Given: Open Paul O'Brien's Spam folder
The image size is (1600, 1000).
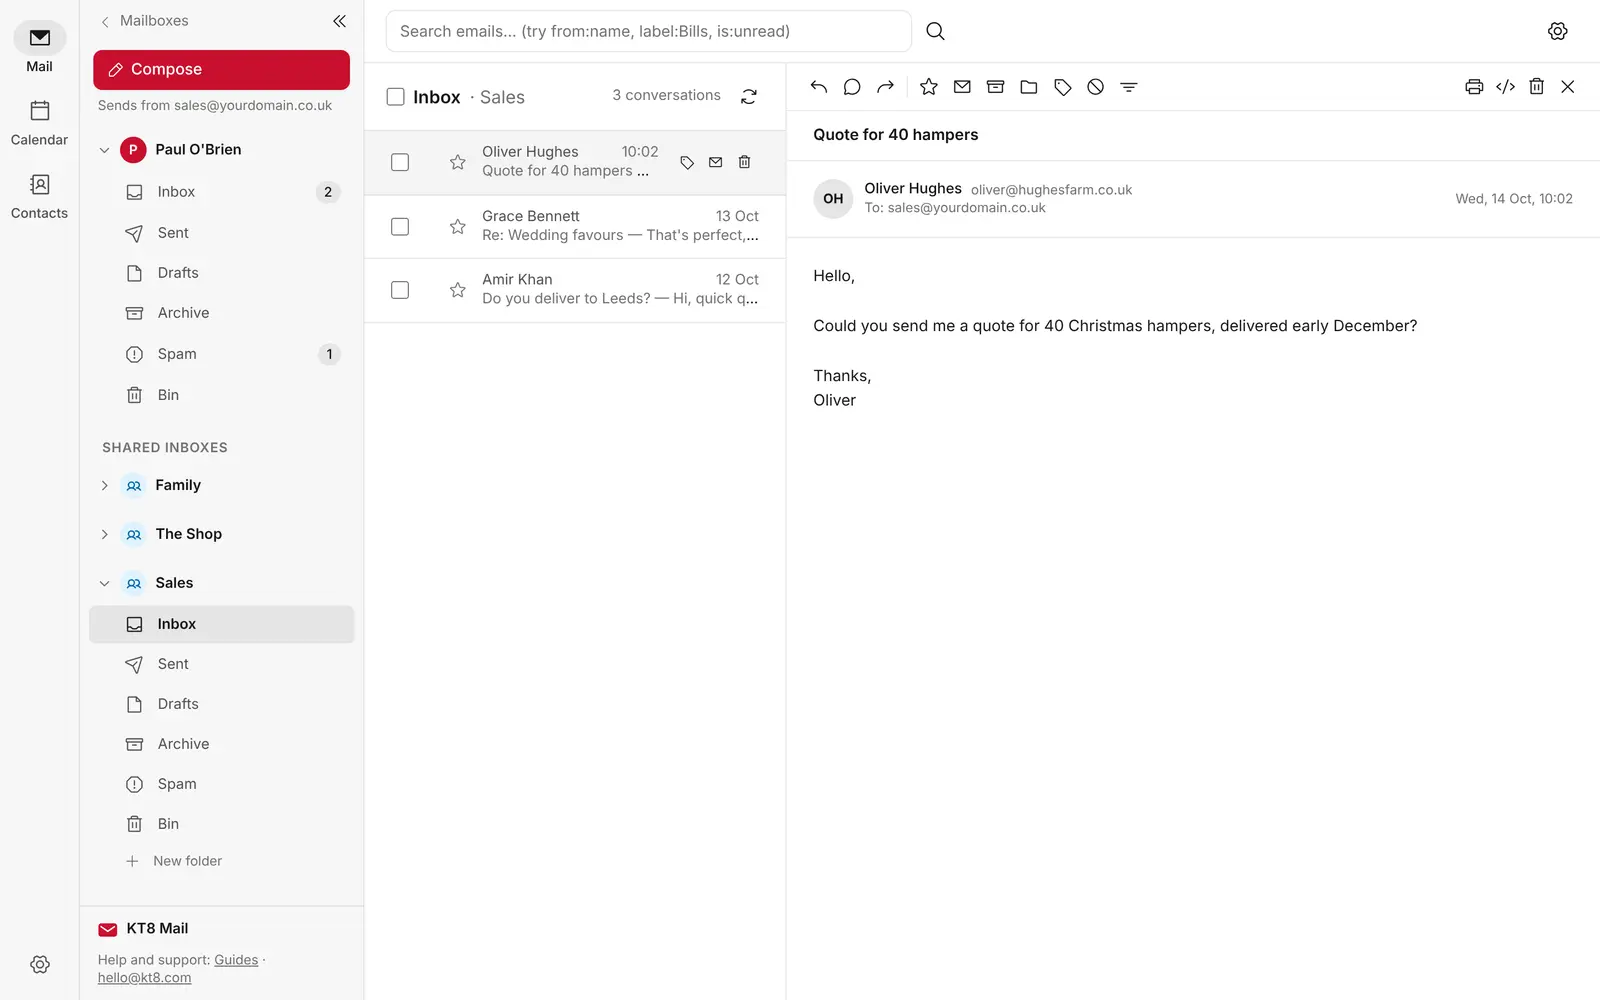Looking at the screenshot, I should [222, 354].
